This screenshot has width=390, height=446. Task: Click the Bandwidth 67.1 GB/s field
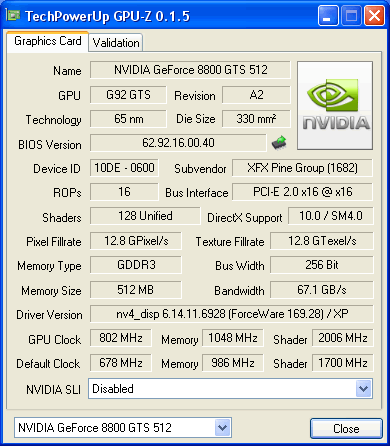coord(322,290)
